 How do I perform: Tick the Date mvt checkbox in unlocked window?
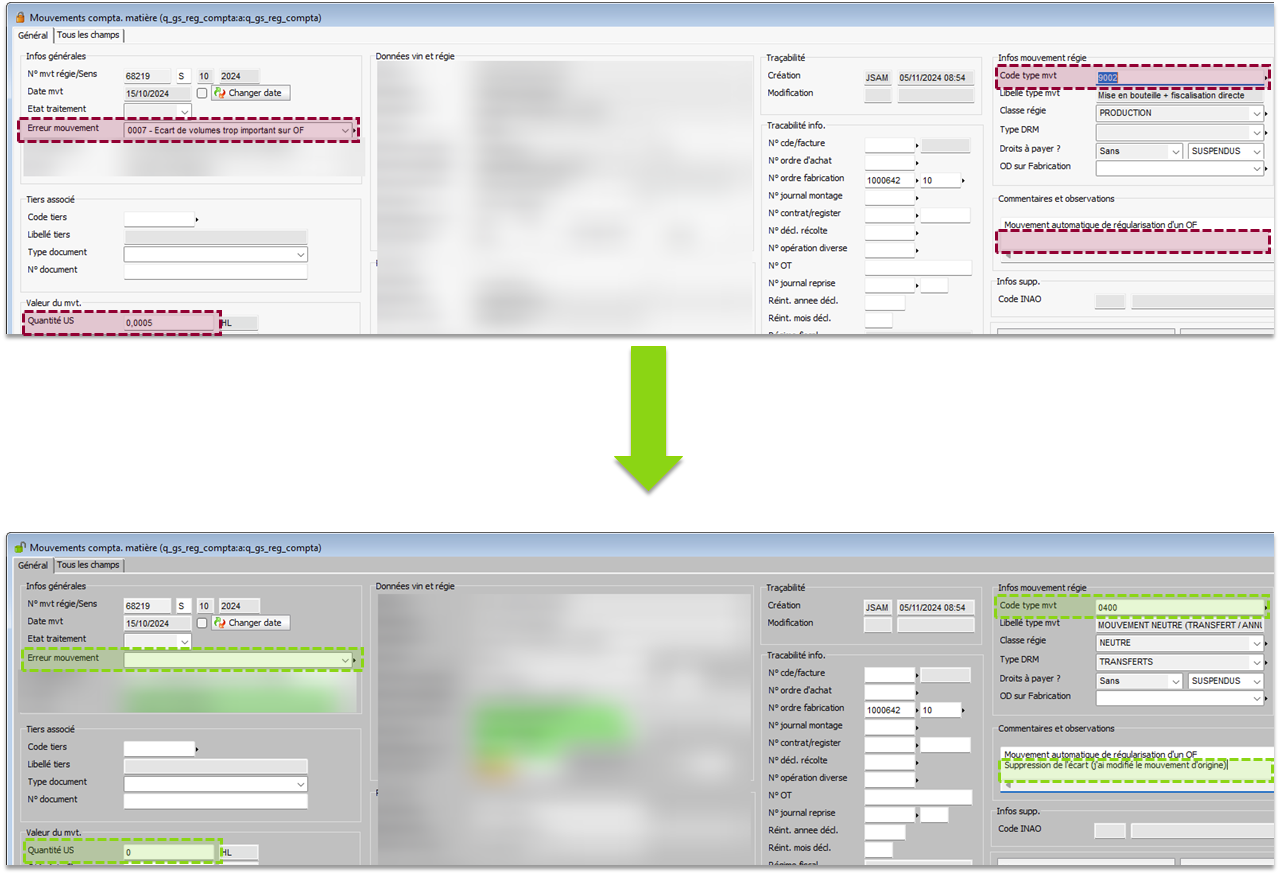click(x=202, y=623)
